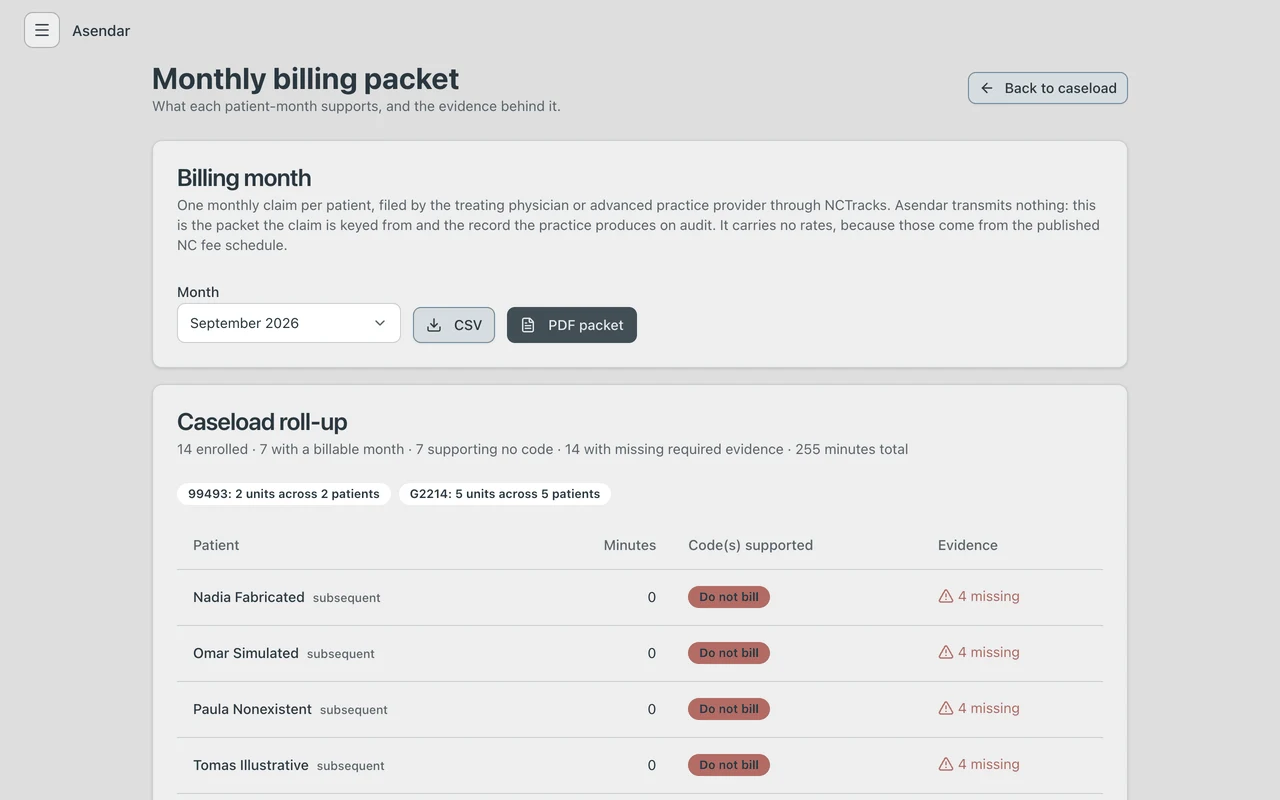Click the Patient column header
Viewport: 1280px width, 800px height.
[x=216, y=545]
